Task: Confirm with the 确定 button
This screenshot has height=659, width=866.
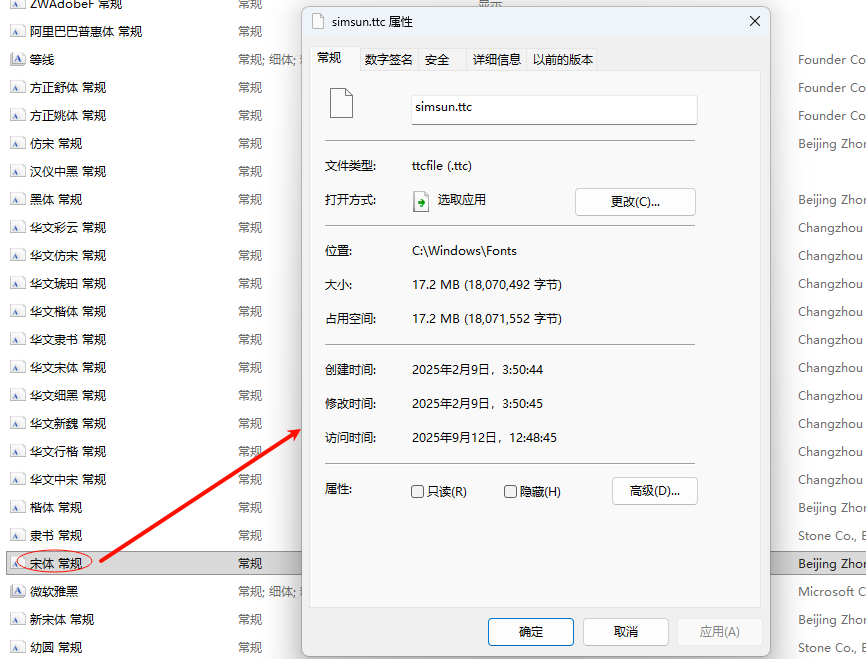Action: (x=531, y=632)
